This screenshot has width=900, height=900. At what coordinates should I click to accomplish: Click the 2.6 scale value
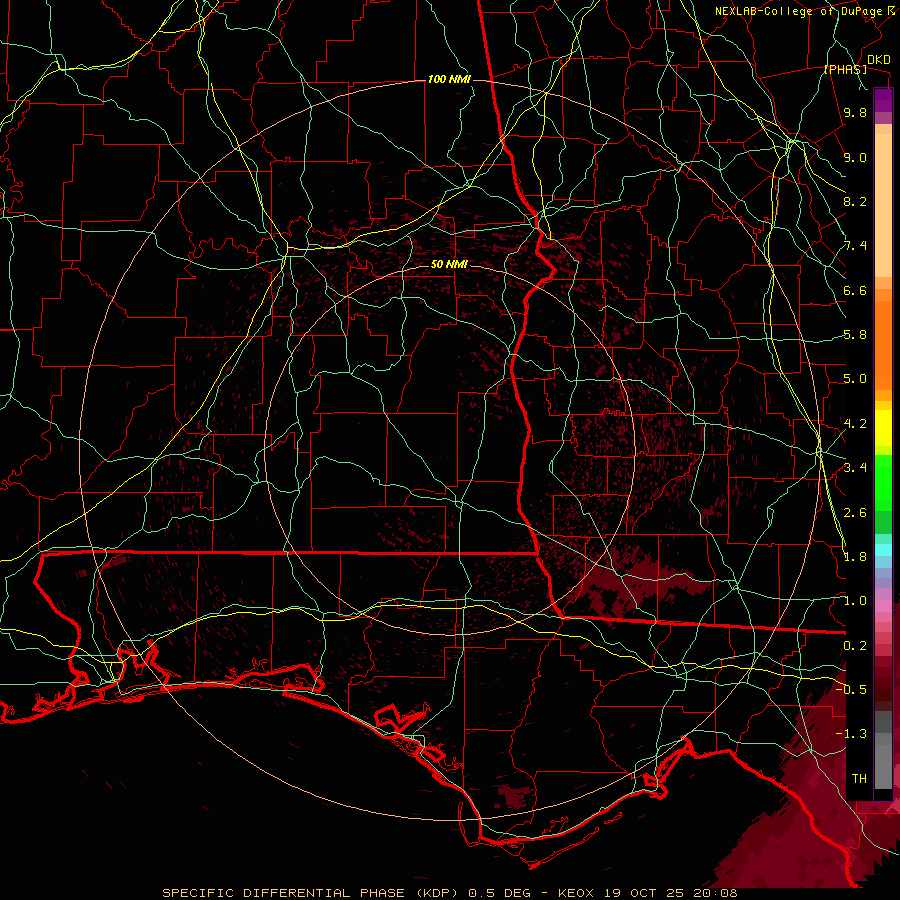(x=855, y=513)
